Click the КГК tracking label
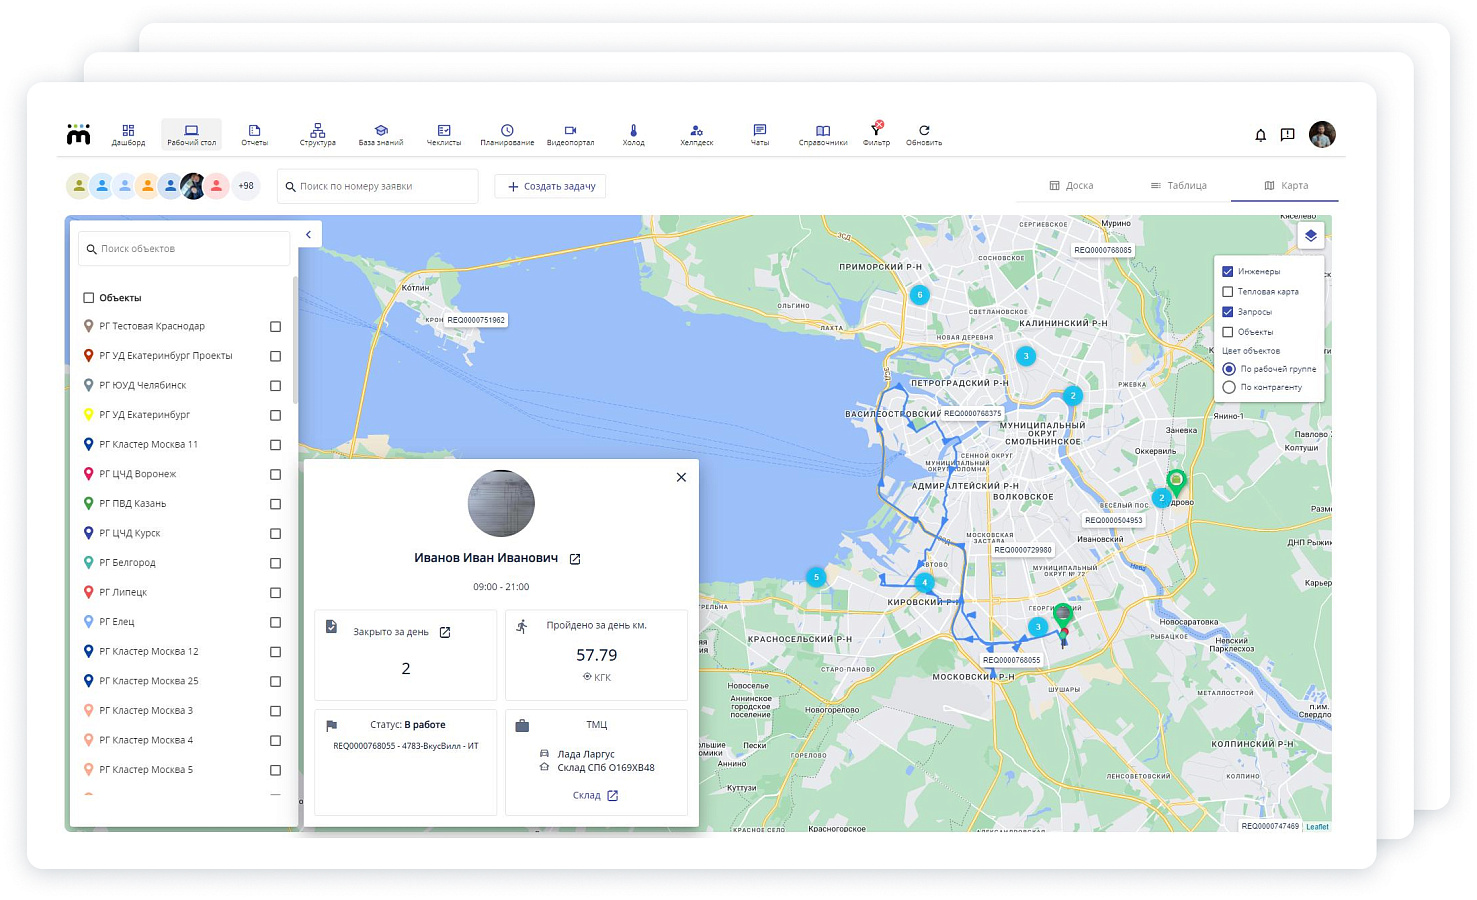 (597, 678)
